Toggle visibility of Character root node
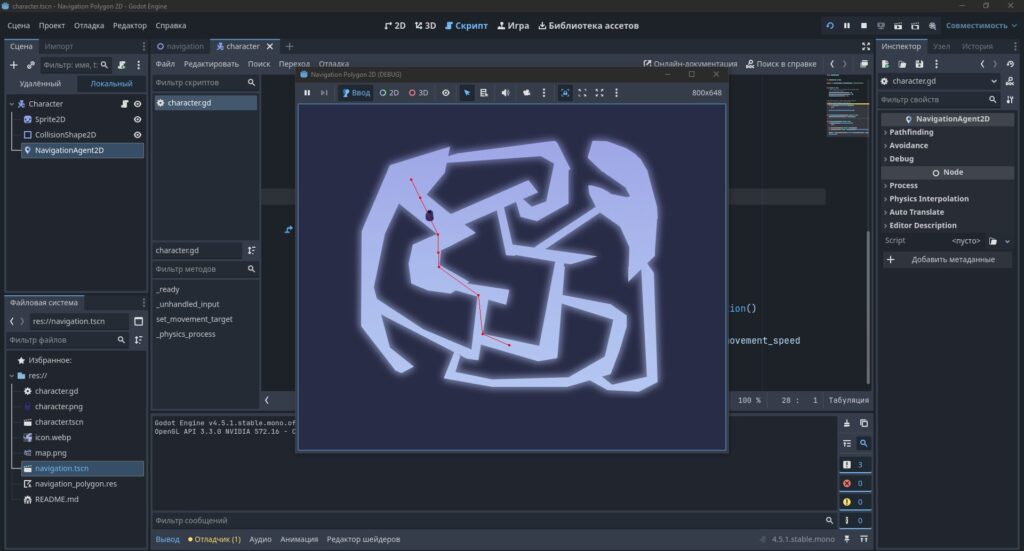Viewport: 1024px width, 551px height. [x=137, y=104]
